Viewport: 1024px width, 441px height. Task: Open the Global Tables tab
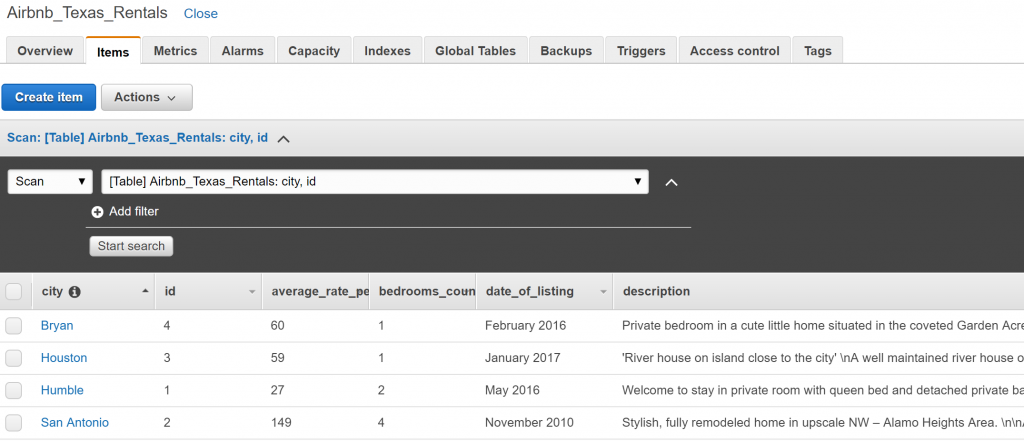[x=475, y=51]
